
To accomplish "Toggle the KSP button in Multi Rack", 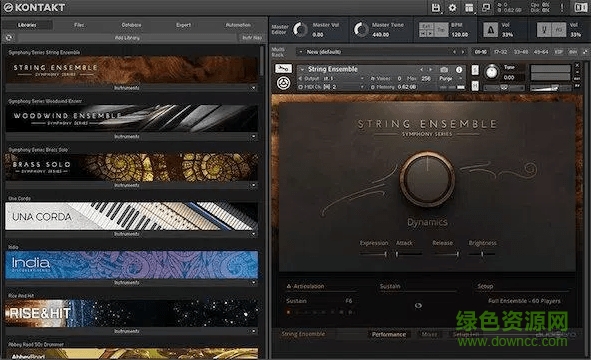I will click(x=560, y=52).
